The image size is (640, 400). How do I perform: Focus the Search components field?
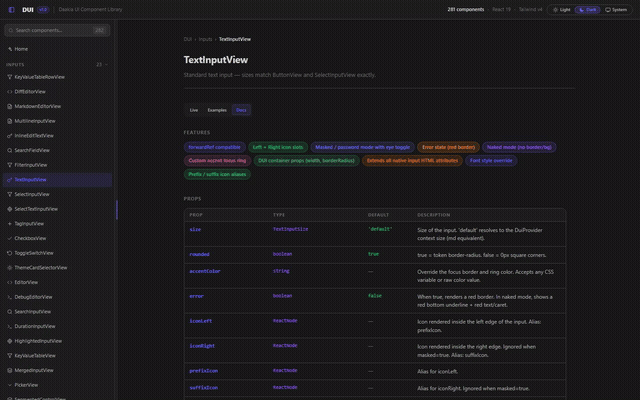pyautogui.click(x=57, y=30)
